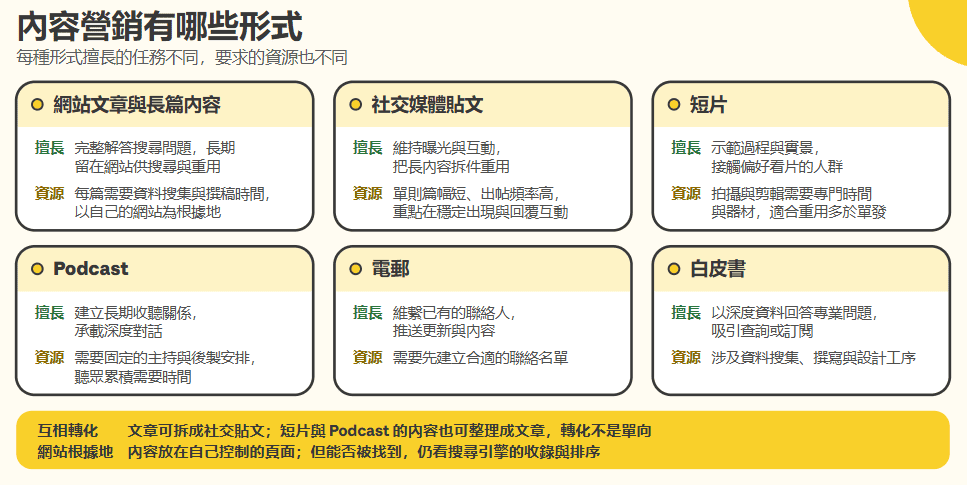Click the line 單則篇幅短、出帖頻率高
Viewport: 967px width, 485px height.
point(473,194)
